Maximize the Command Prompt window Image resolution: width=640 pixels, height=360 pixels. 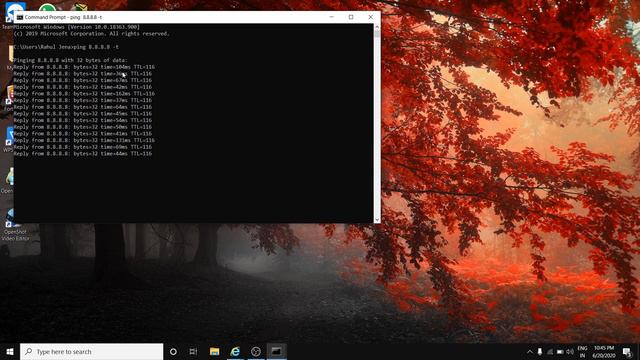[351, 17]
